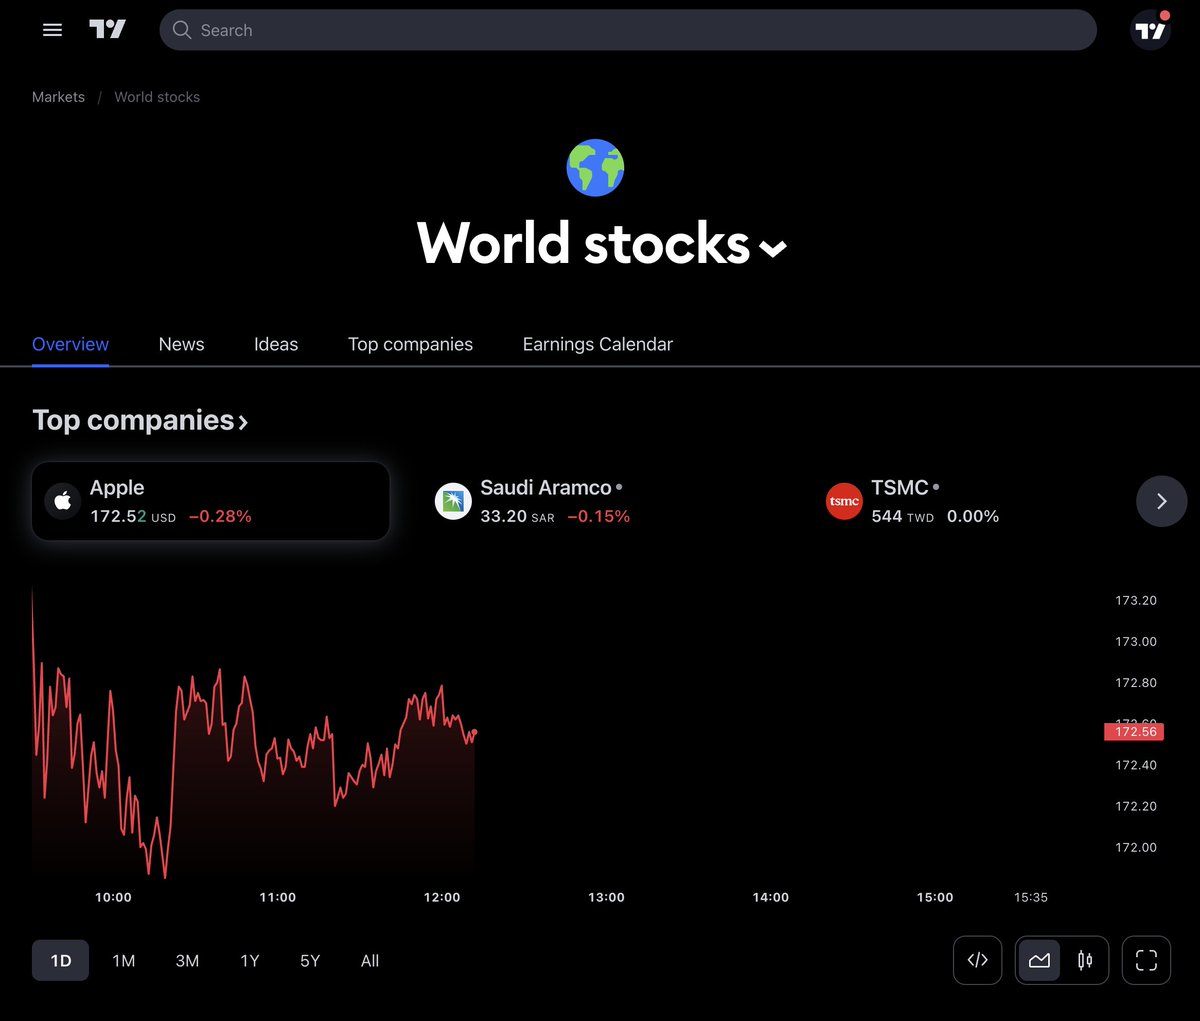This screenshot has width=1200, height=1021.
Task: Click Apple's −0.28% change value
Action: (220, 516)
